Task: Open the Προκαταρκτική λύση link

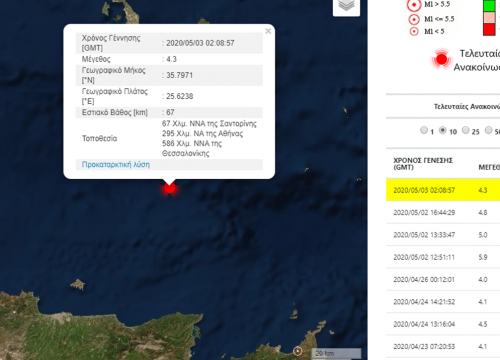Action: tap(116, 164)
